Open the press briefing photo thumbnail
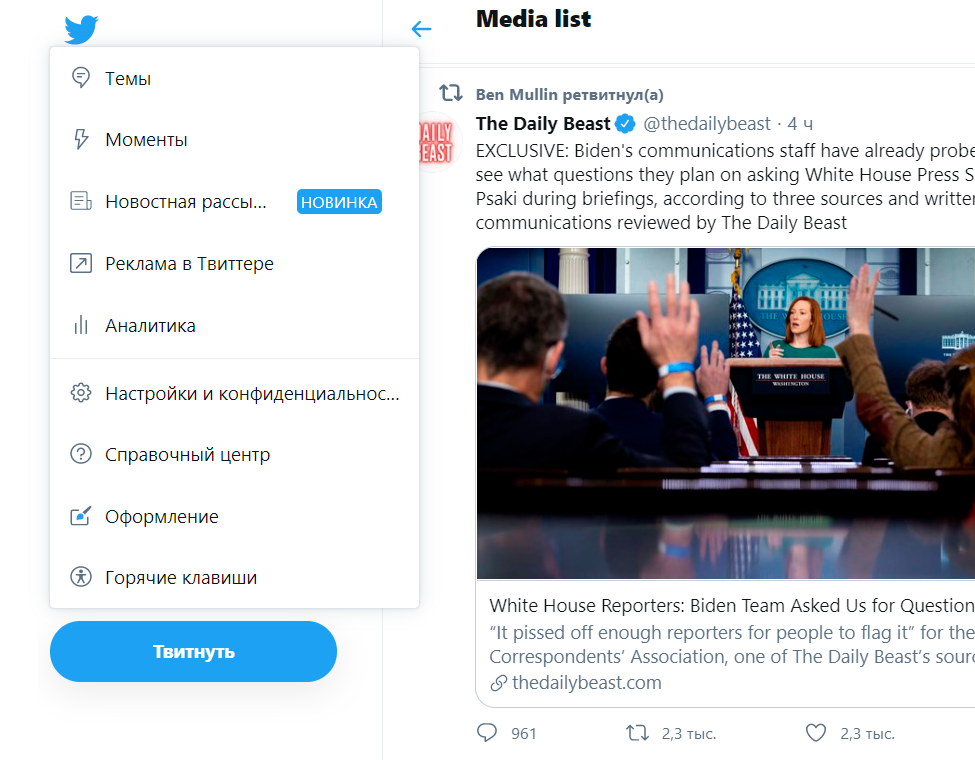Screen dimensions: 975x760 725,413
